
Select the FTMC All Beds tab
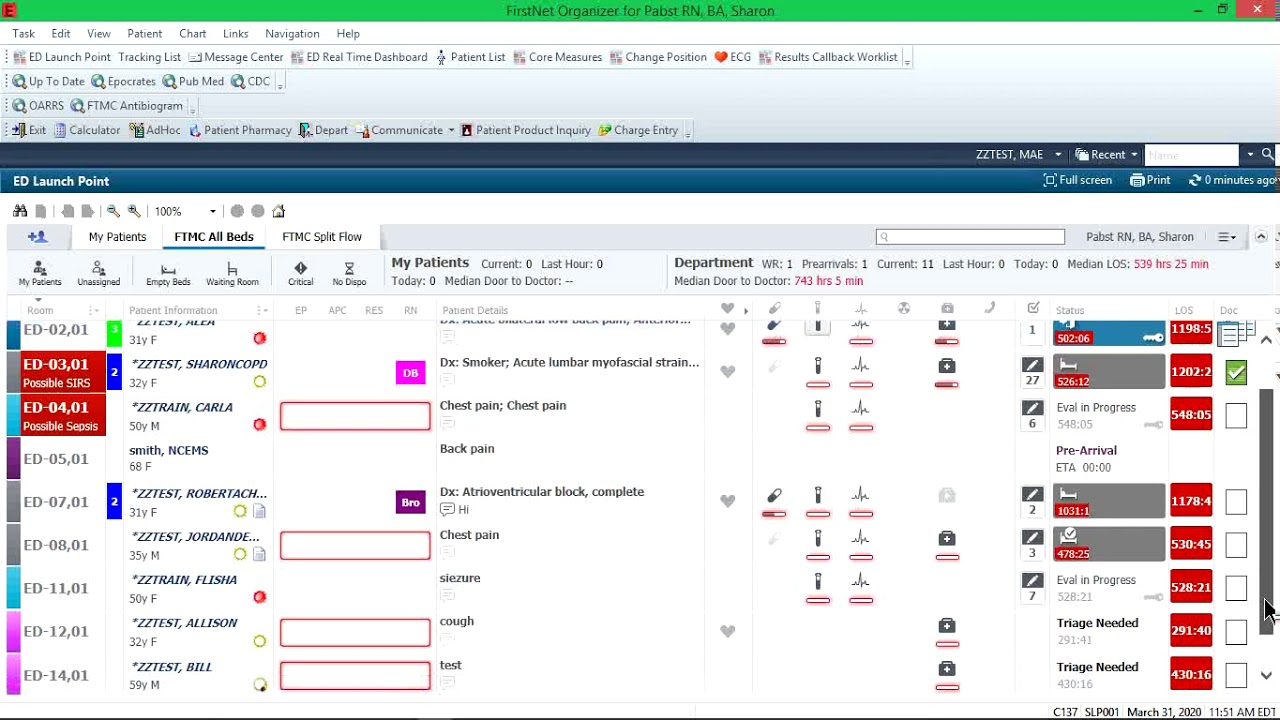click(x=214, y=237)
